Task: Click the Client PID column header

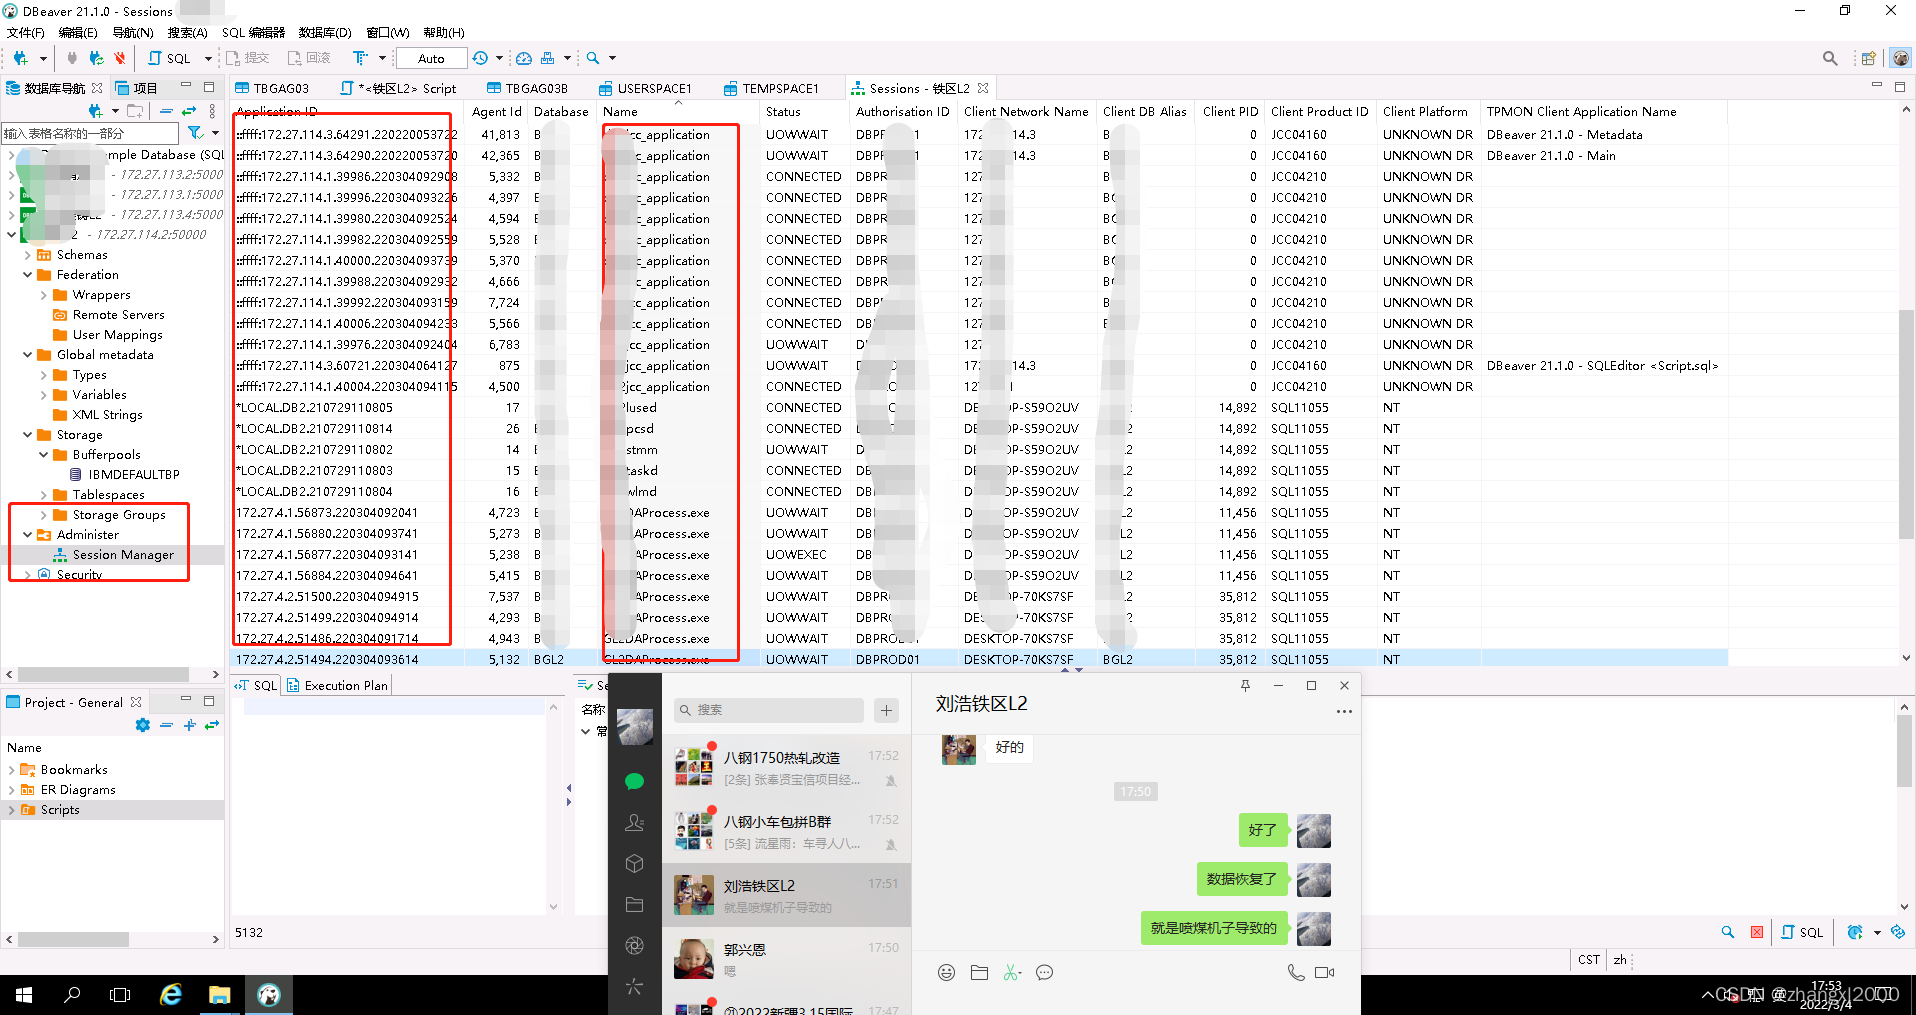Action: point(1230,112)
